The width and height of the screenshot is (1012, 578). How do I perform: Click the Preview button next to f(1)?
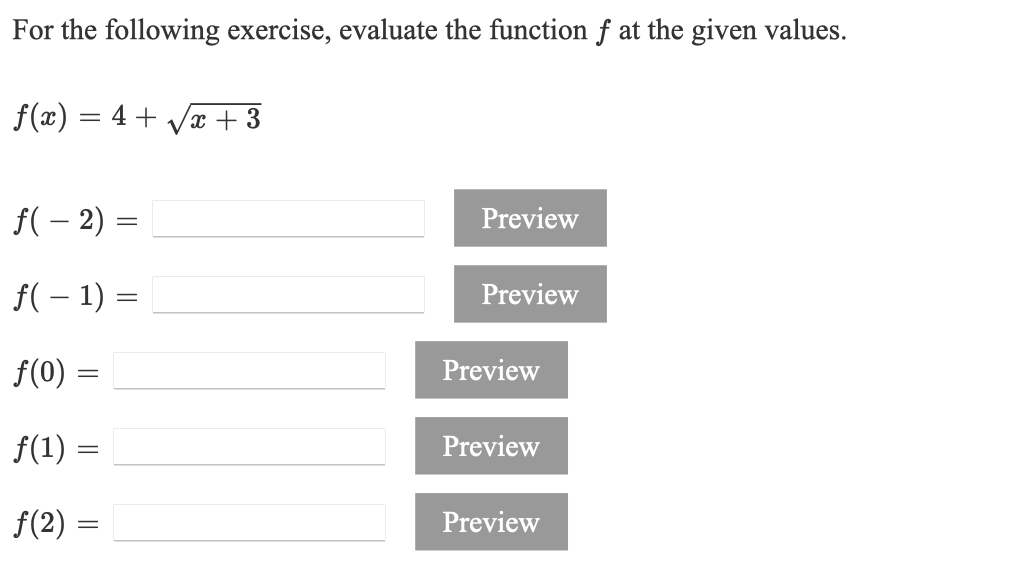[490, 446]
